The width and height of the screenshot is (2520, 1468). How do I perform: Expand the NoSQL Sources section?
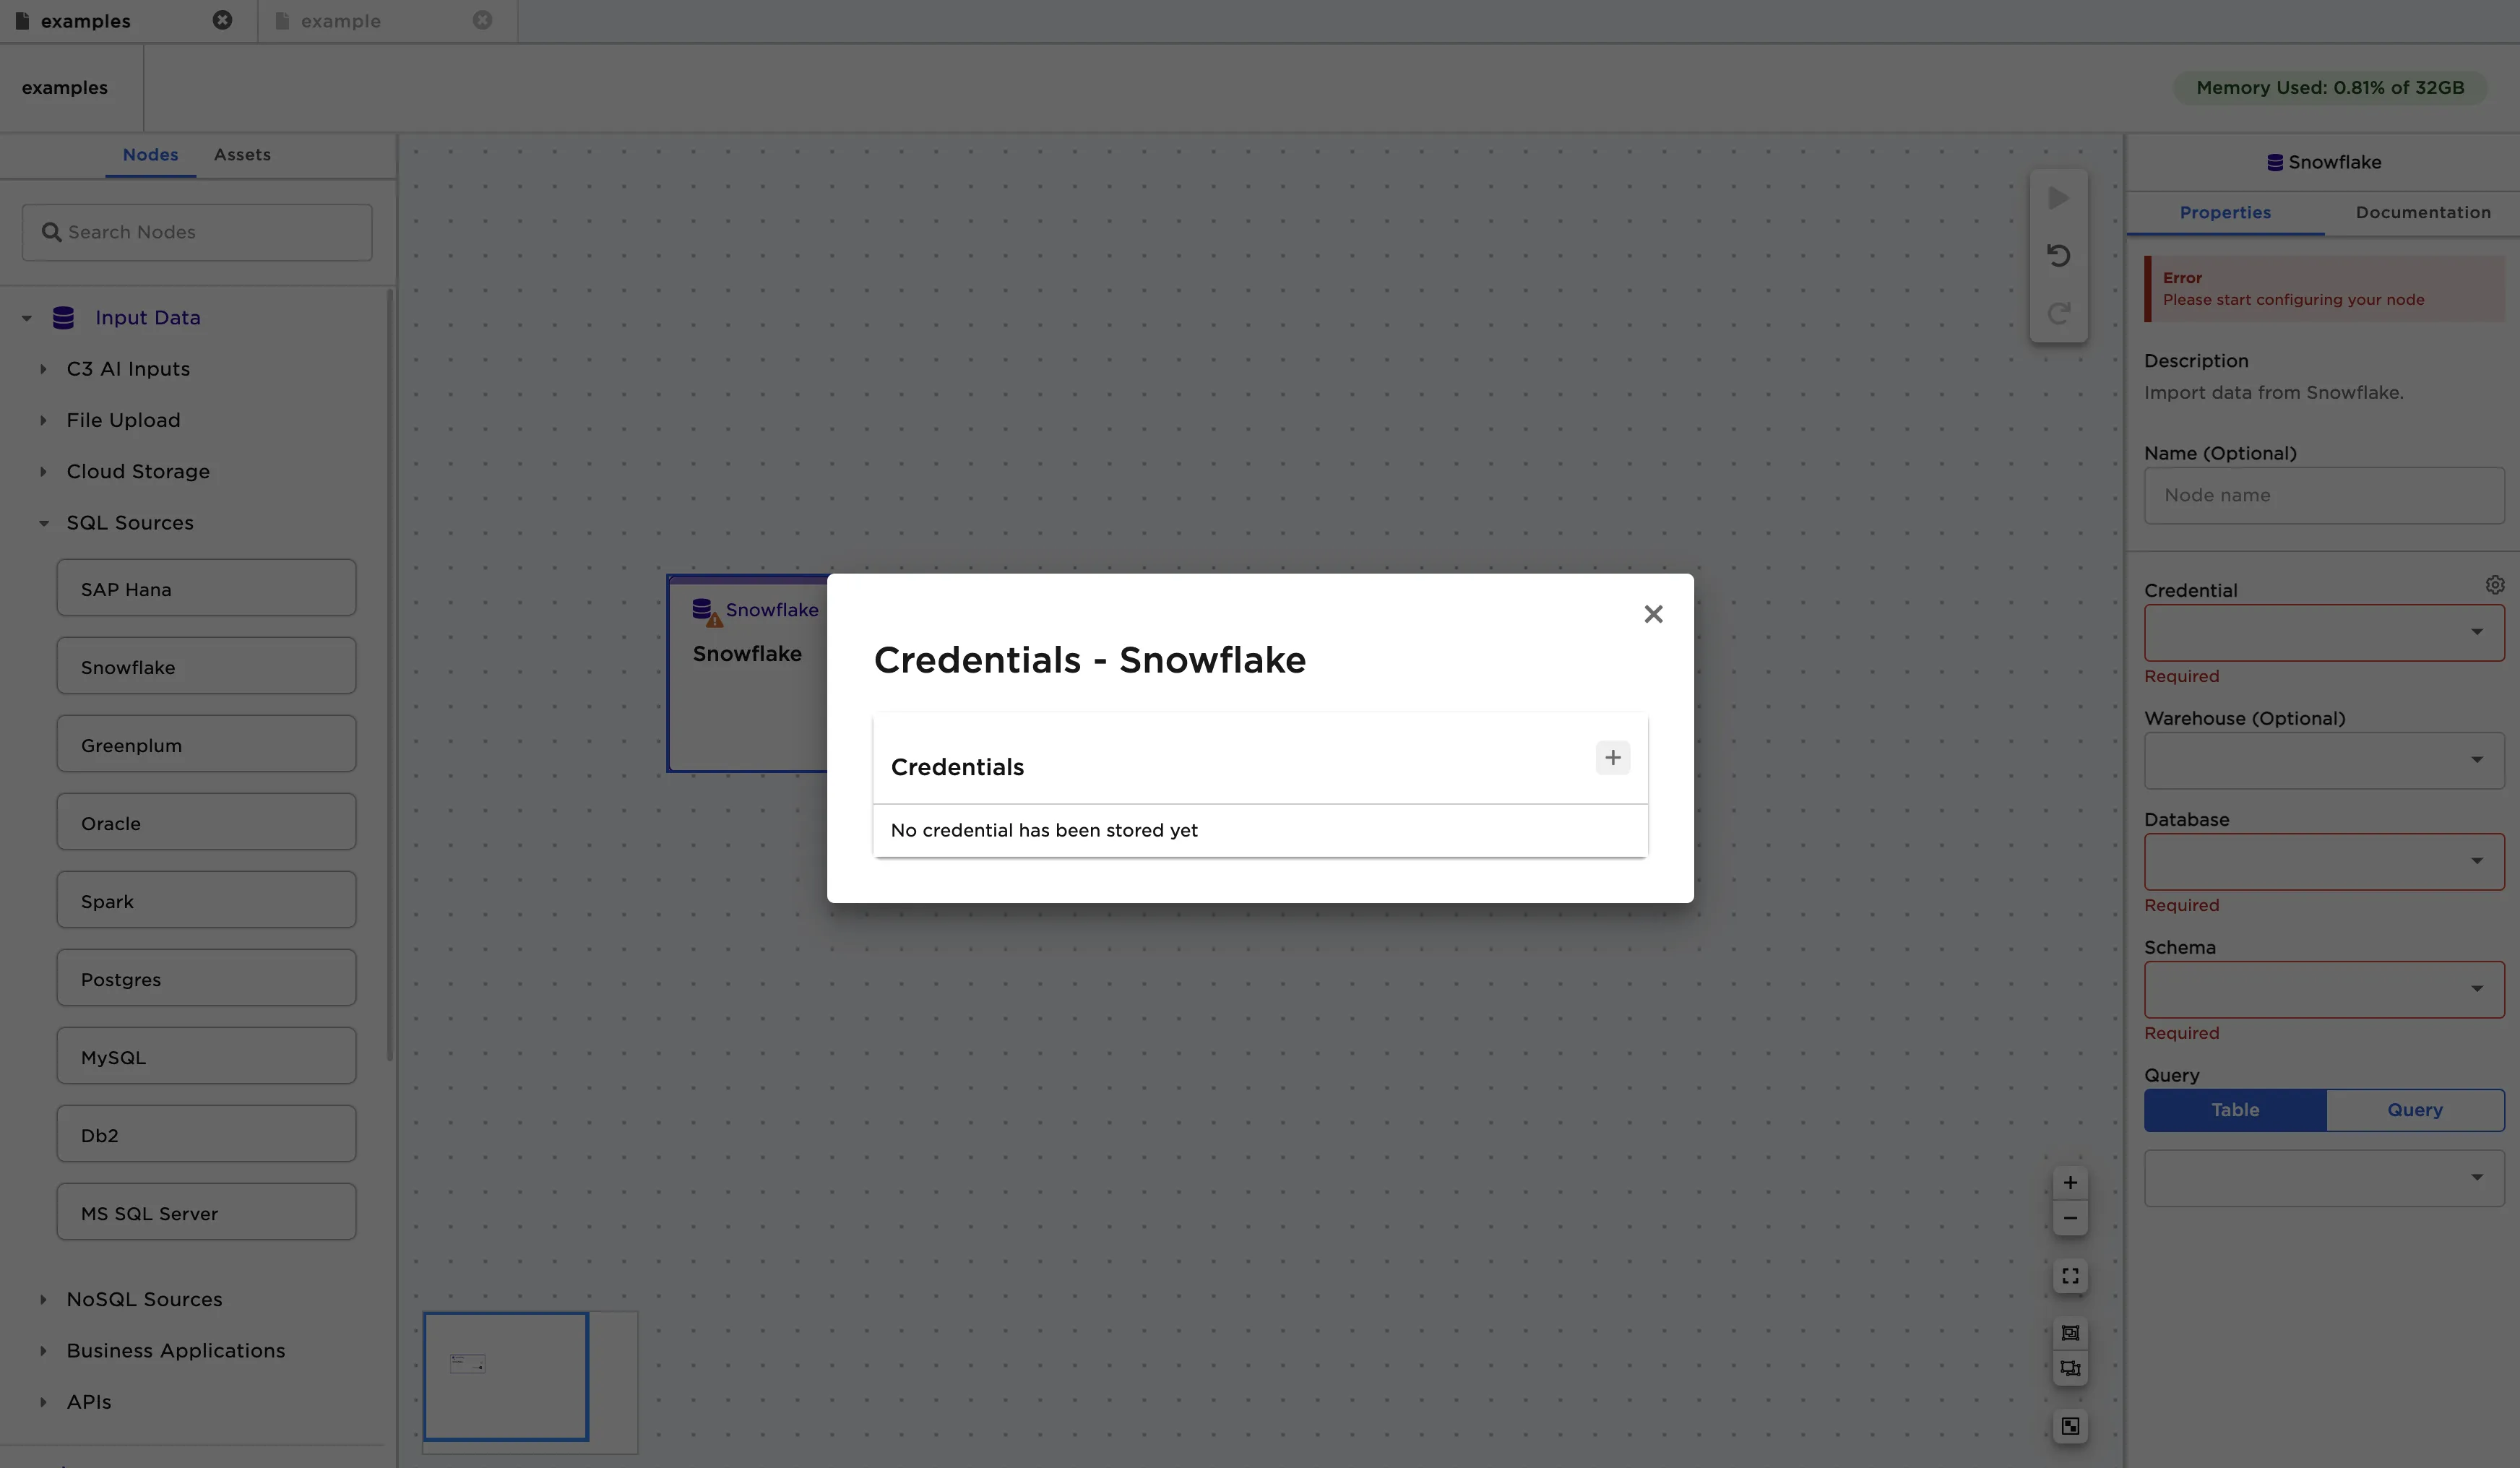click(44, 1299)
